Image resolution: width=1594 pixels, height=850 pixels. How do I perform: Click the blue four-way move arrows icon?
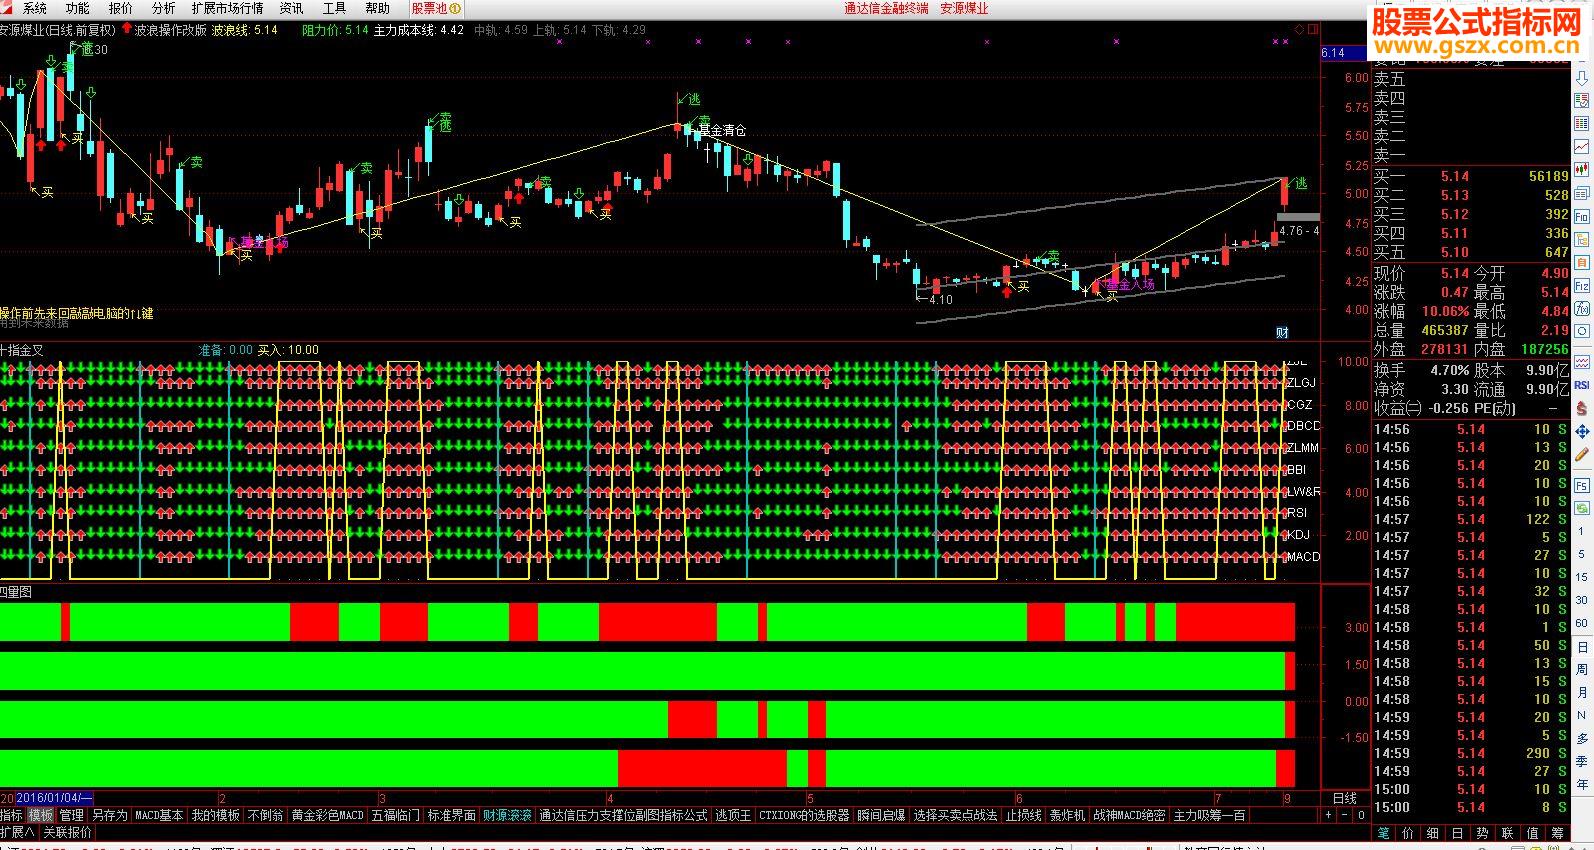pos(1582,431)
